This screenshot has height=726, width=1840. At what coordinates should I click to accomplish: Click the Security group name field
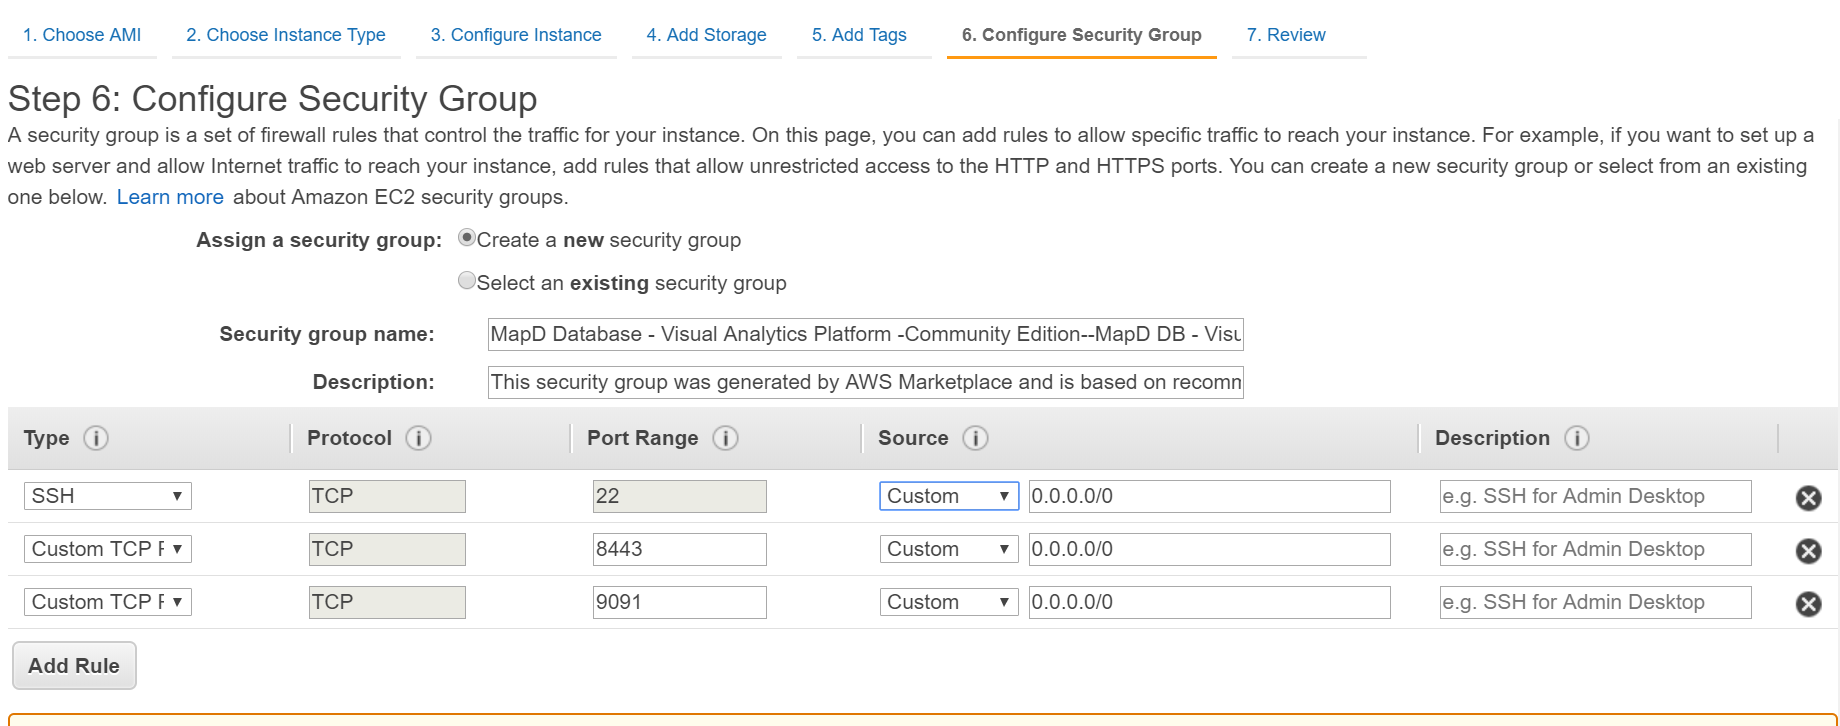click(x=865, y=334)
